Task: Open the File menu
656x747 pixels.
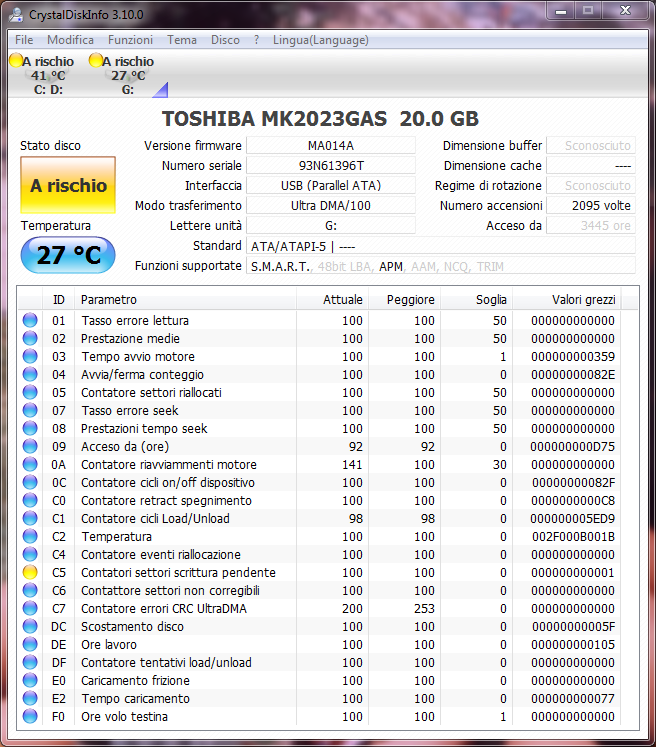Action: tap(24, 40)
